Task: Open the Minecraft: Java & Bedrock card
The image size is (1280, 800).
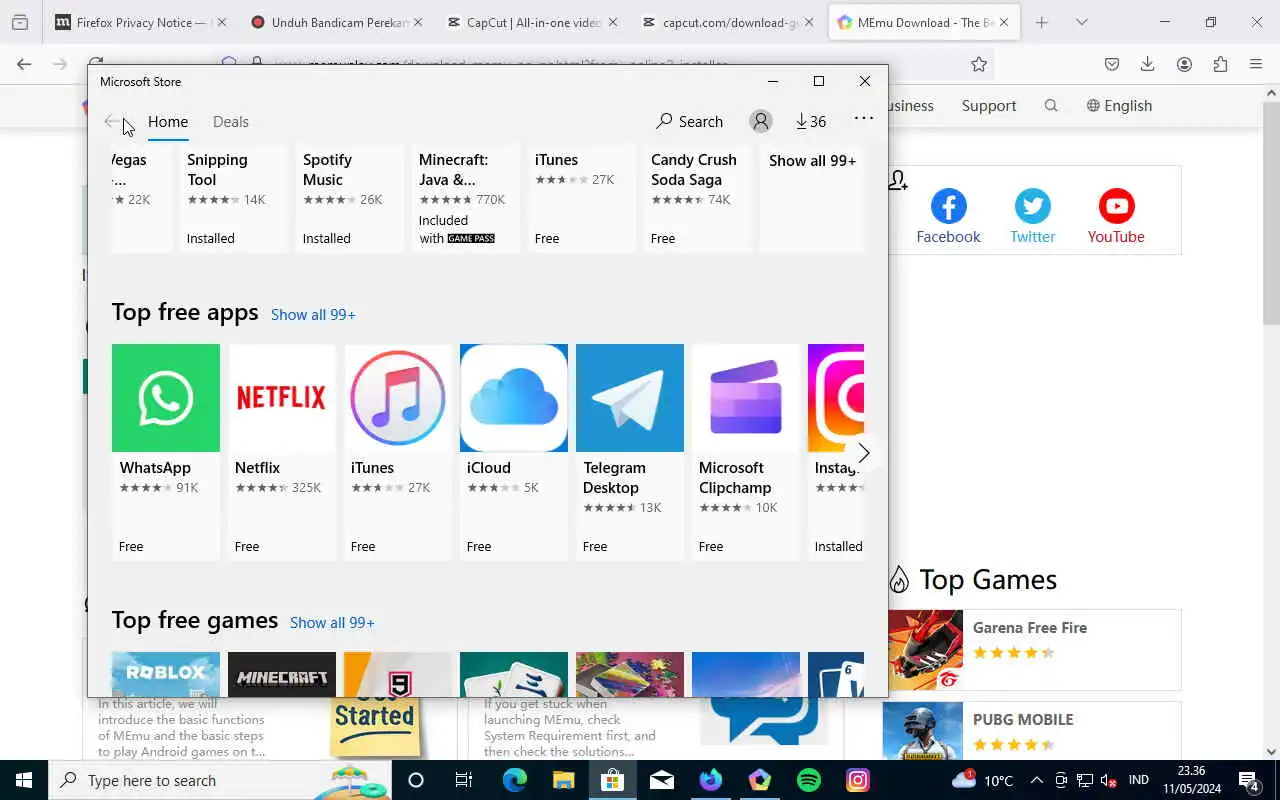Action: pos(464,199)
